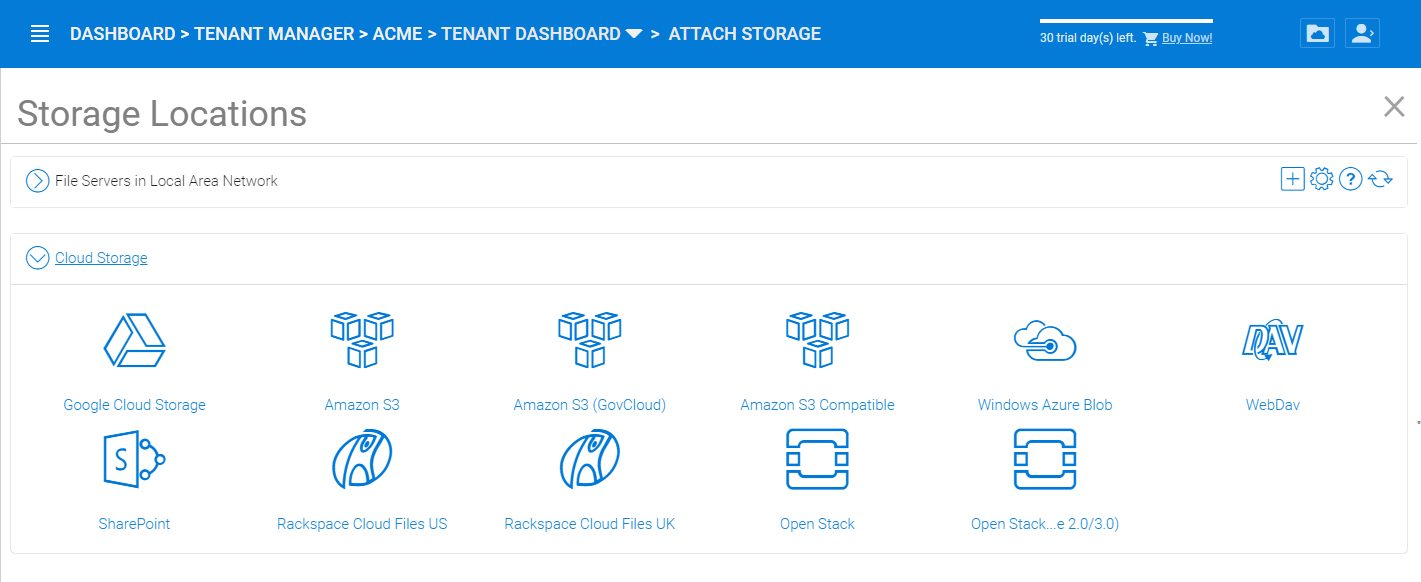This screenshot has height=582, width=1421.
Task: Choose the Rackspace Cloud Files US icon
Action: 362,459
